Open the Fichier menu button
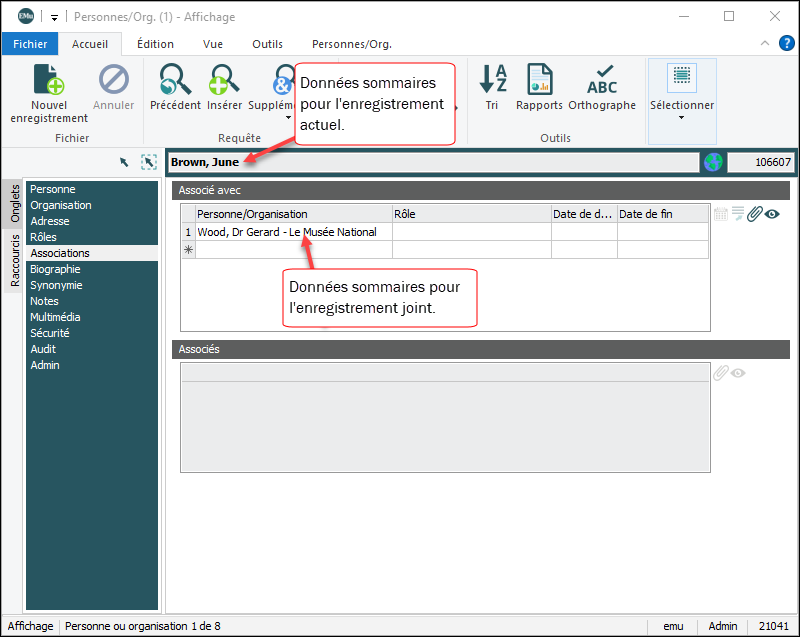 [30, 44]
